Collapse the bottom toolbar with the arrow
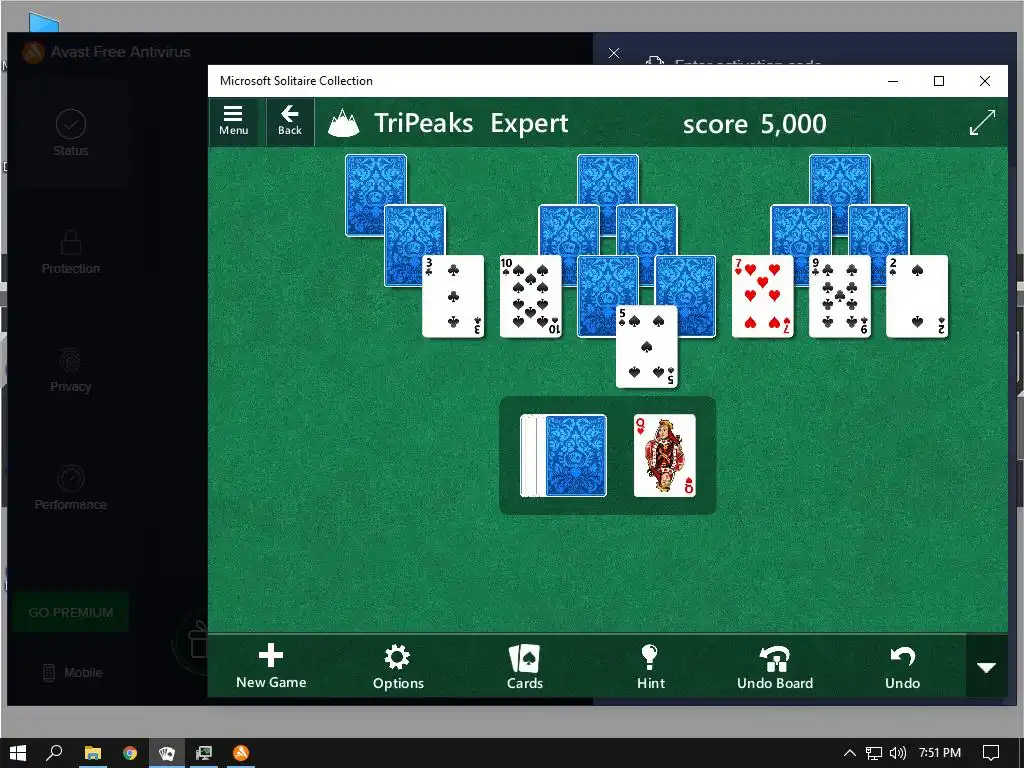The height and width of the screenshot is (768, 1024). [986, 667]
